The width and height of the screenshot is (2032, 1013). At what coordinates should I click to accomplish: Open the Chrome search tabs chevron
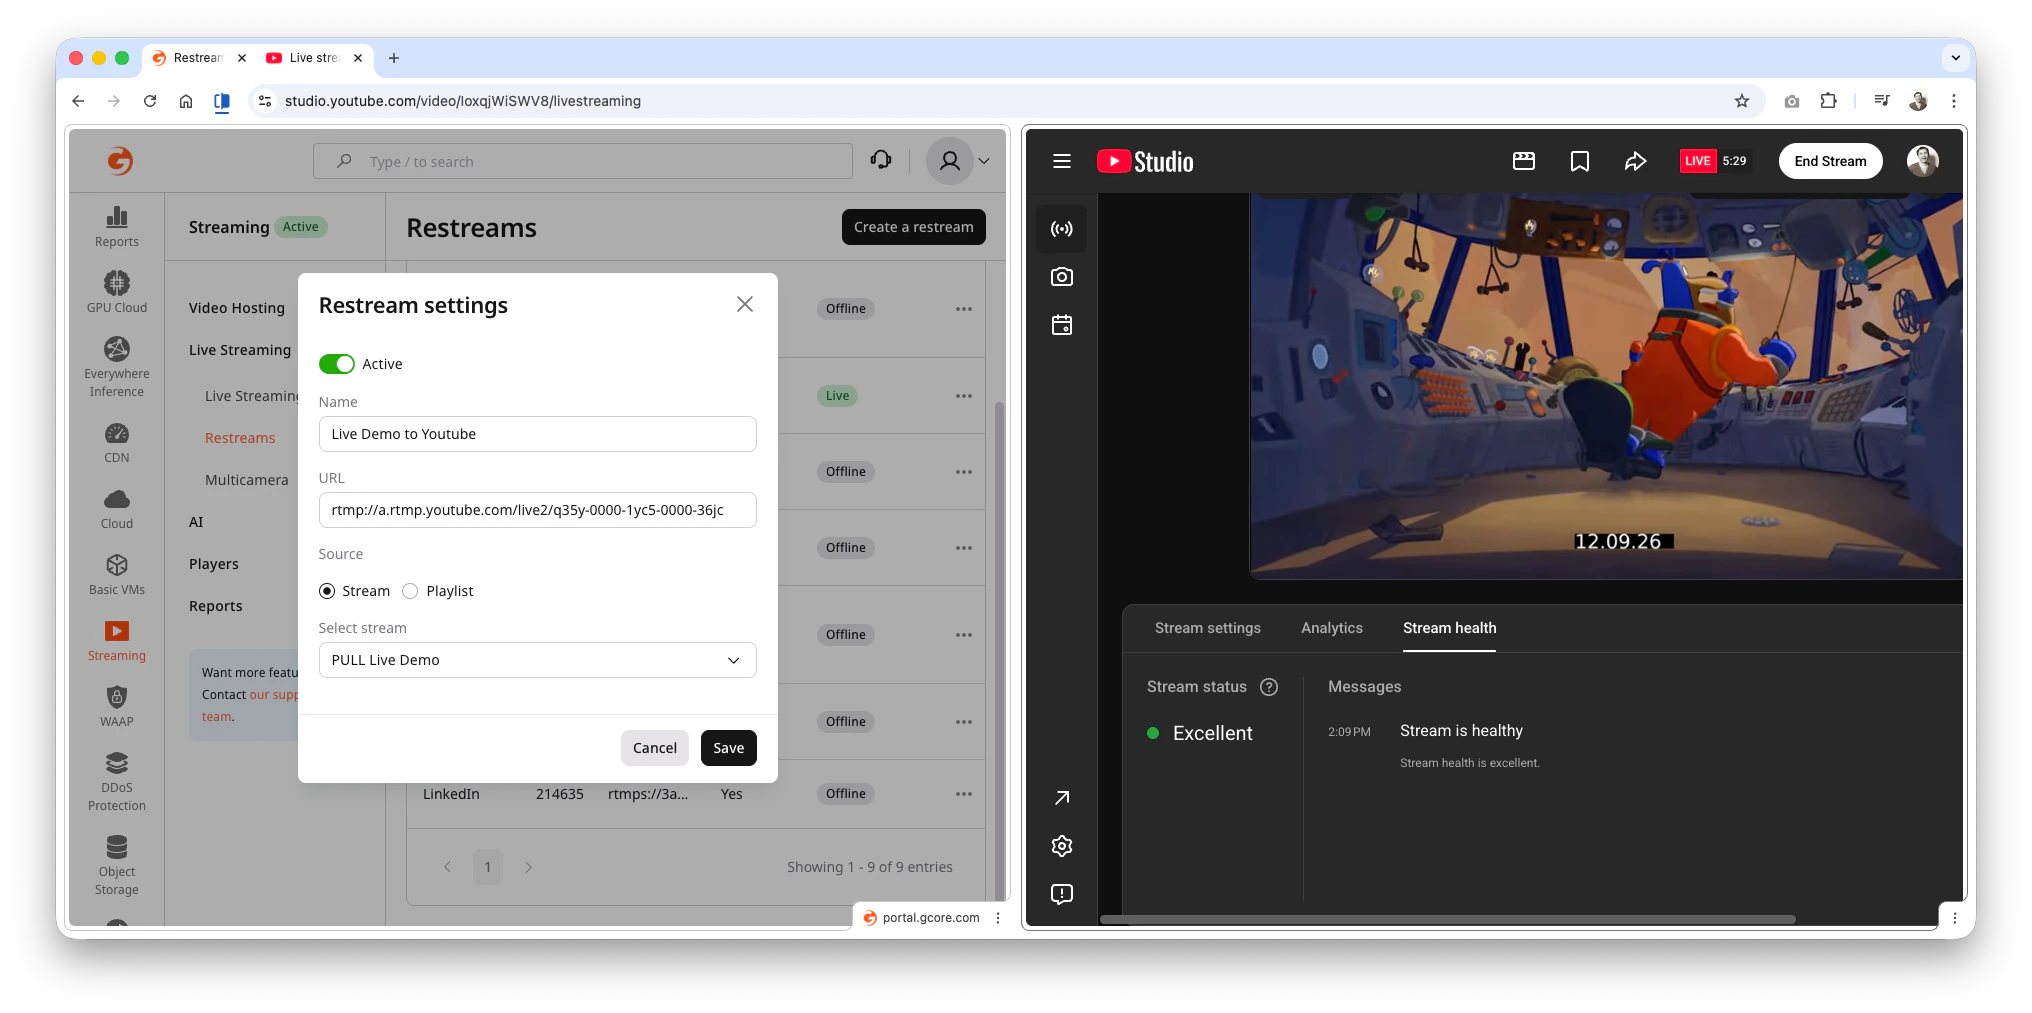coord(1956,58)
